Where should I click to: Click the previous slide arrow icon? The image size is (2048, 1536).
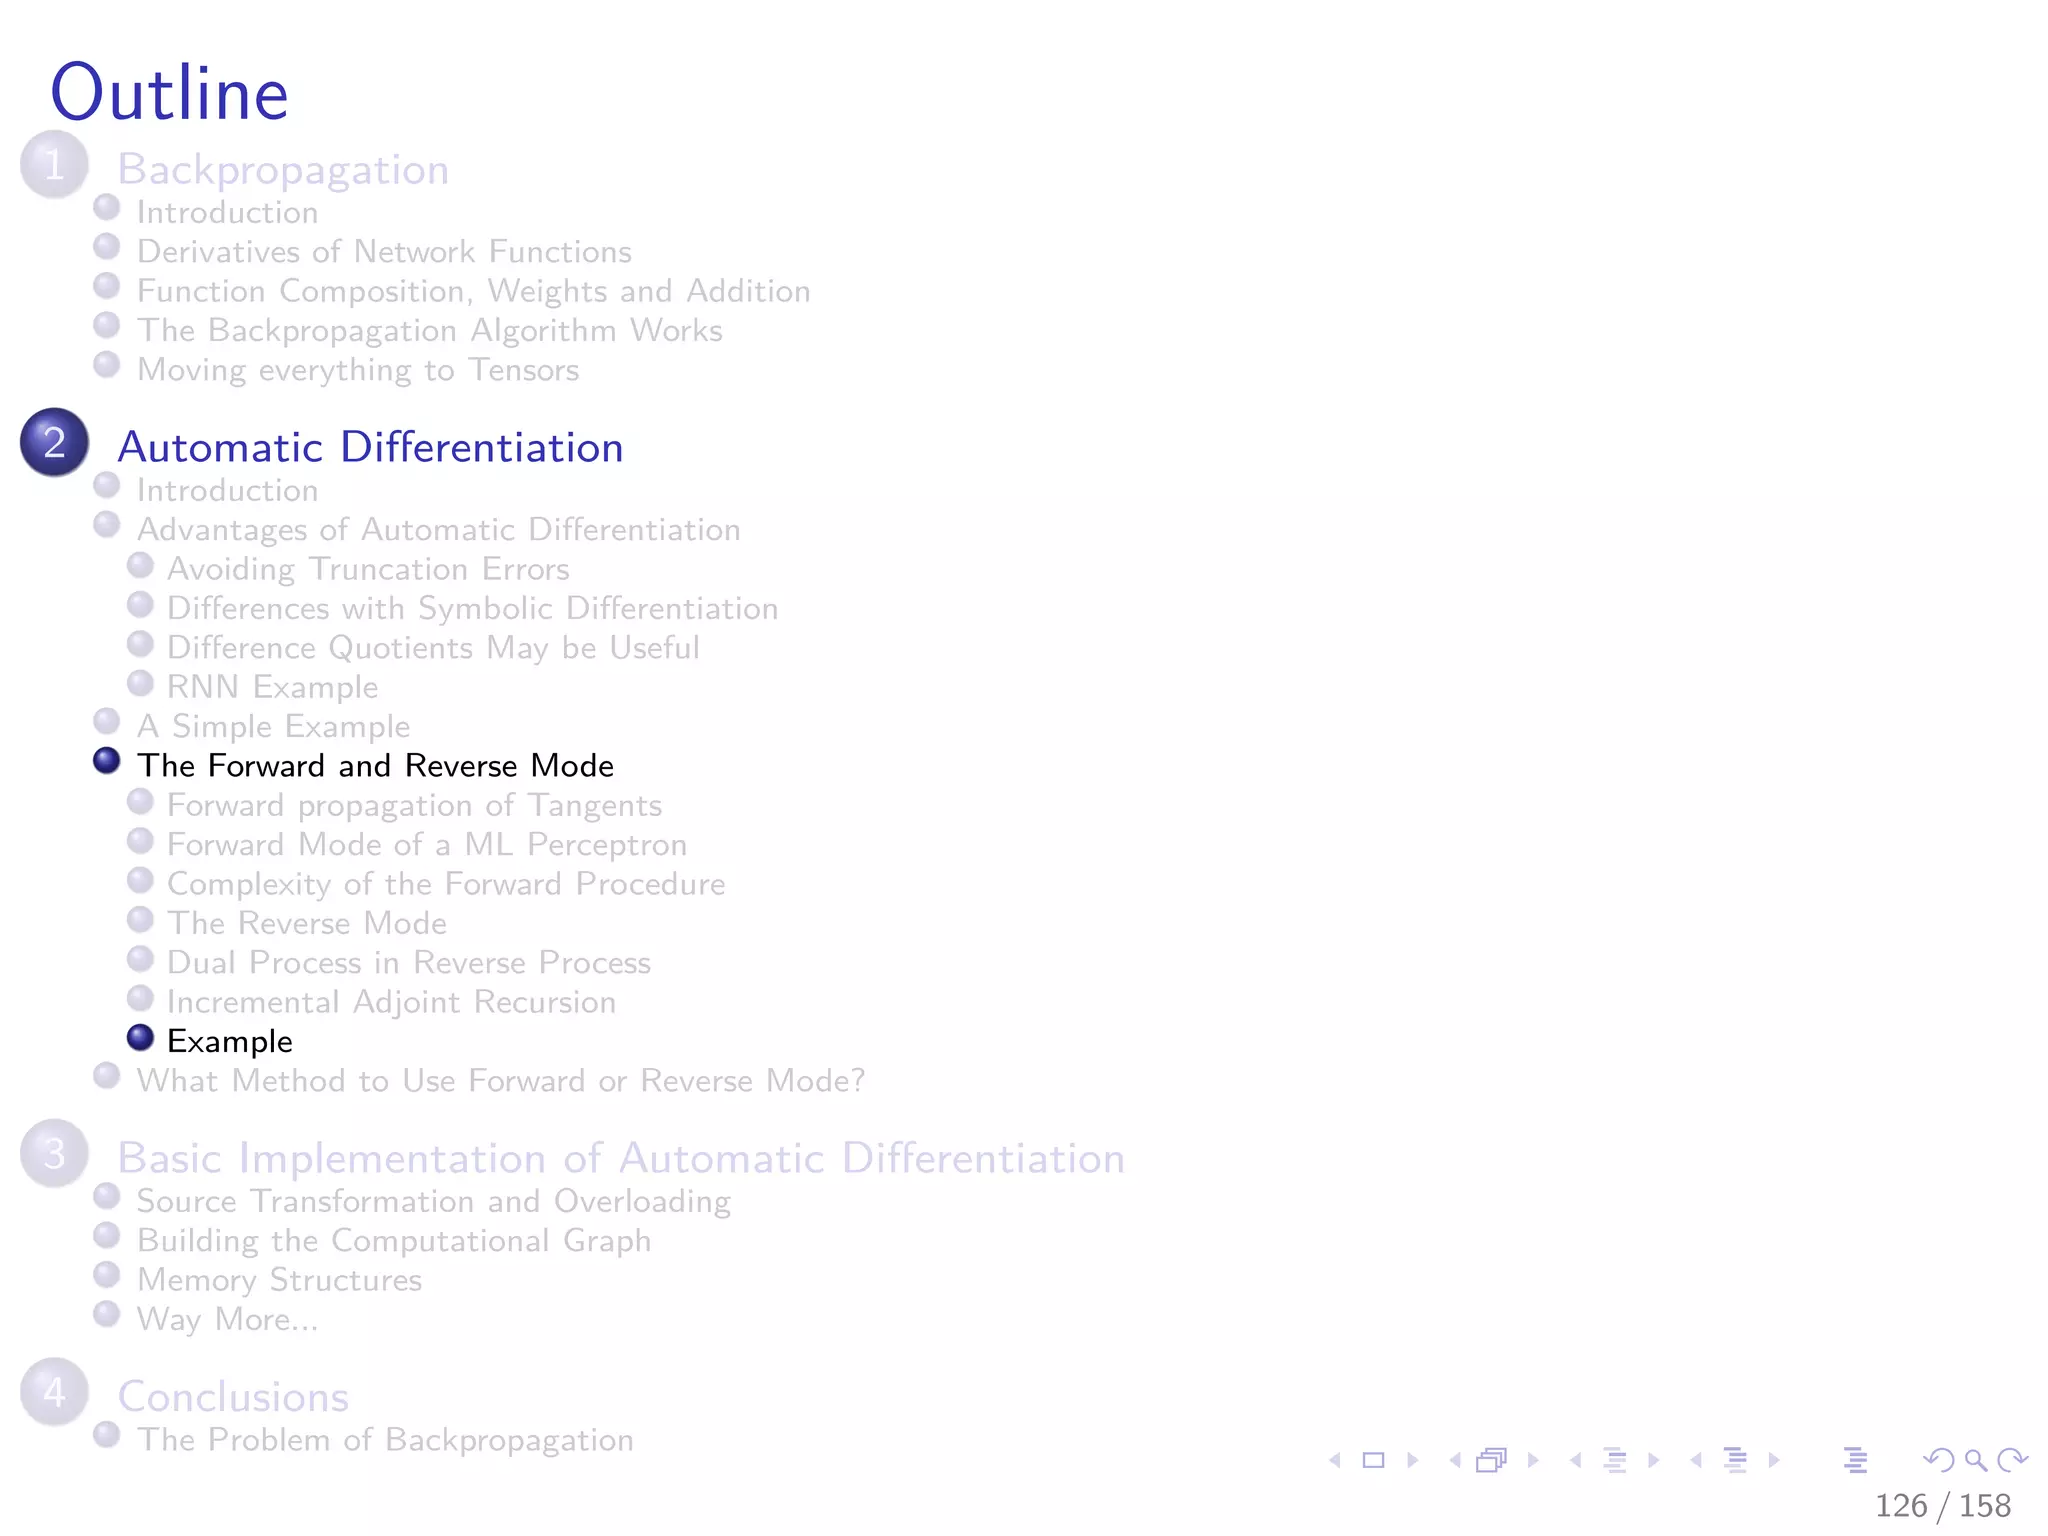point(1335,1461)
